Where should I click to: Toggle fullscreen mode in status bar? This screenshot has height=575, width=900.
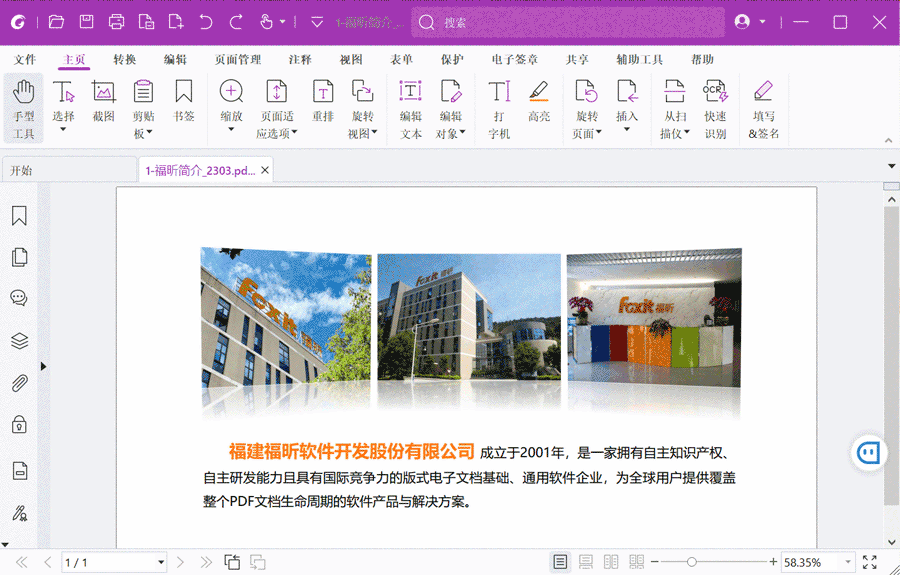pos(870,562)
